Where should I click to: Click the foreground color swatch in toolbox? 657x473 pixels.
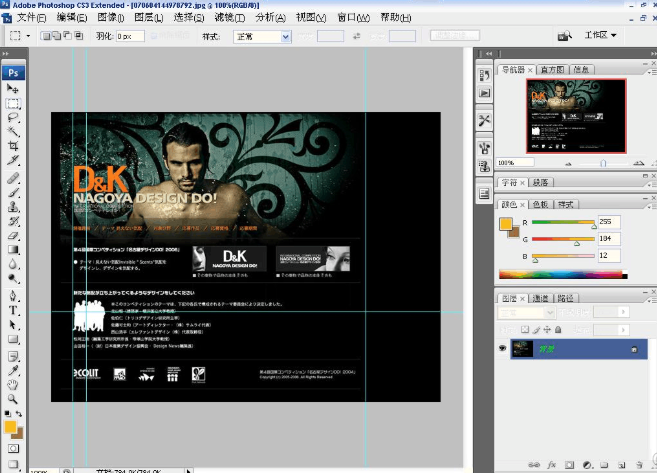(x=11, y=427)
